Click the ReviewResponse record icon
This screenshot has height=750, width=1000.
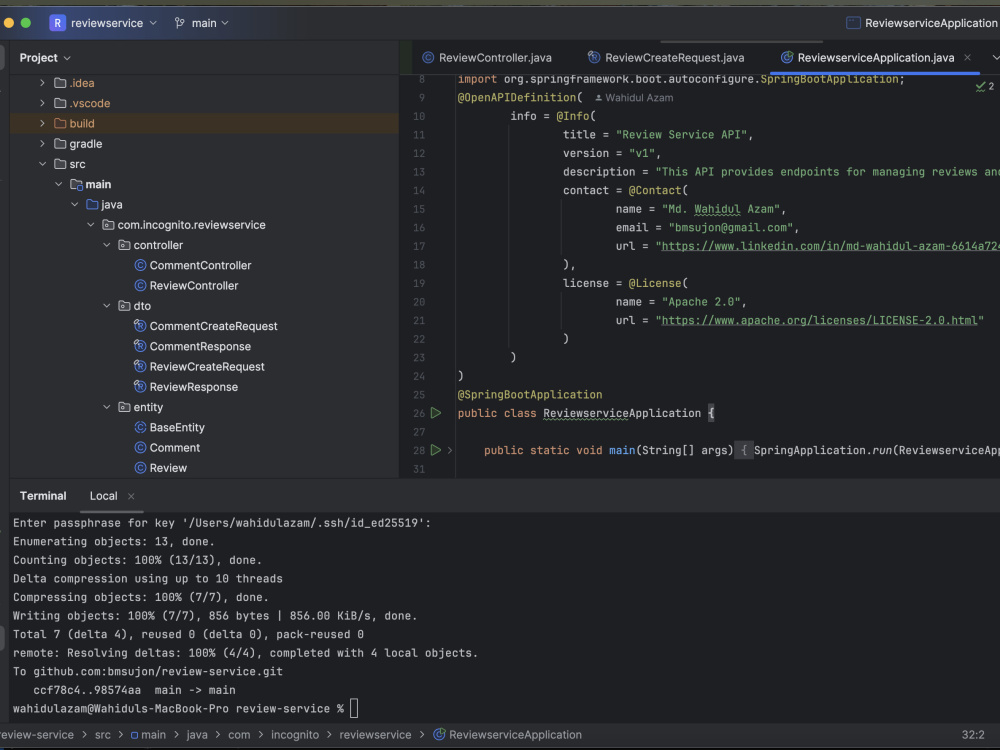140,387
